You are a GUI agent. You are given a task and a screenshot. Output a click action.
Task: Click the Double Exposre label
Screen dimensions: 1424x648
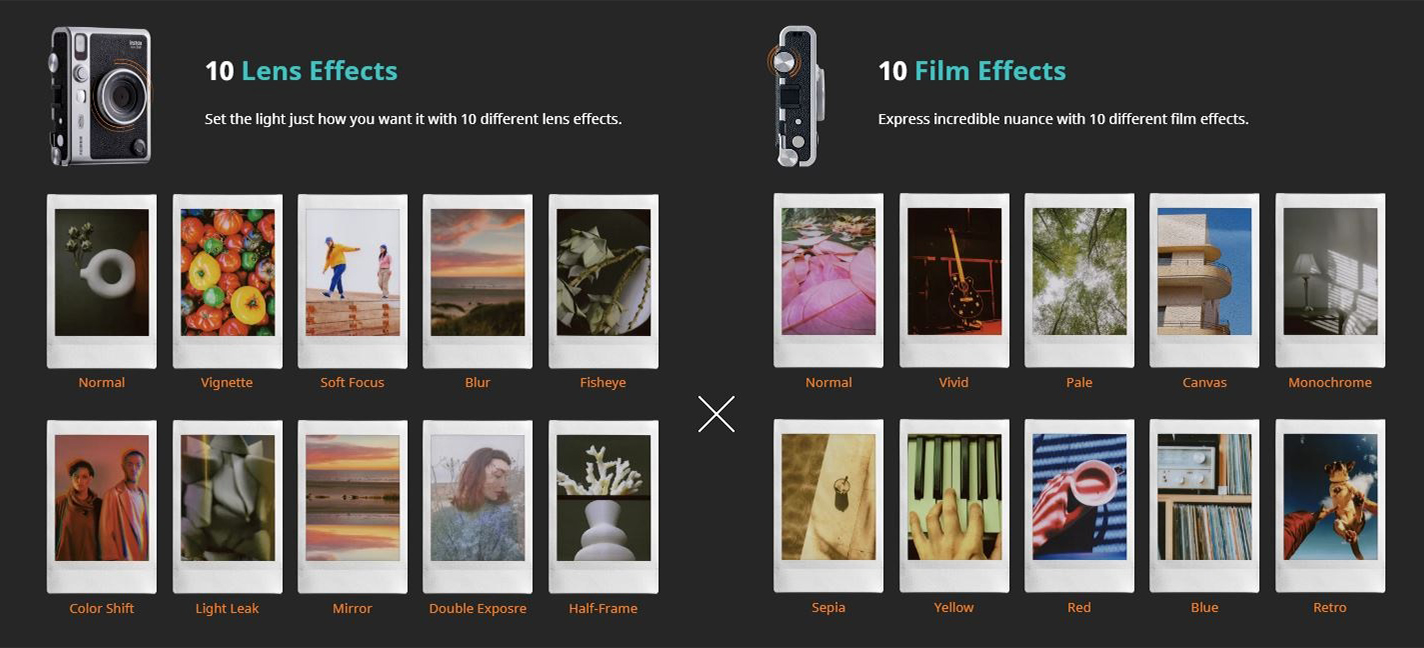click(477, 608)
